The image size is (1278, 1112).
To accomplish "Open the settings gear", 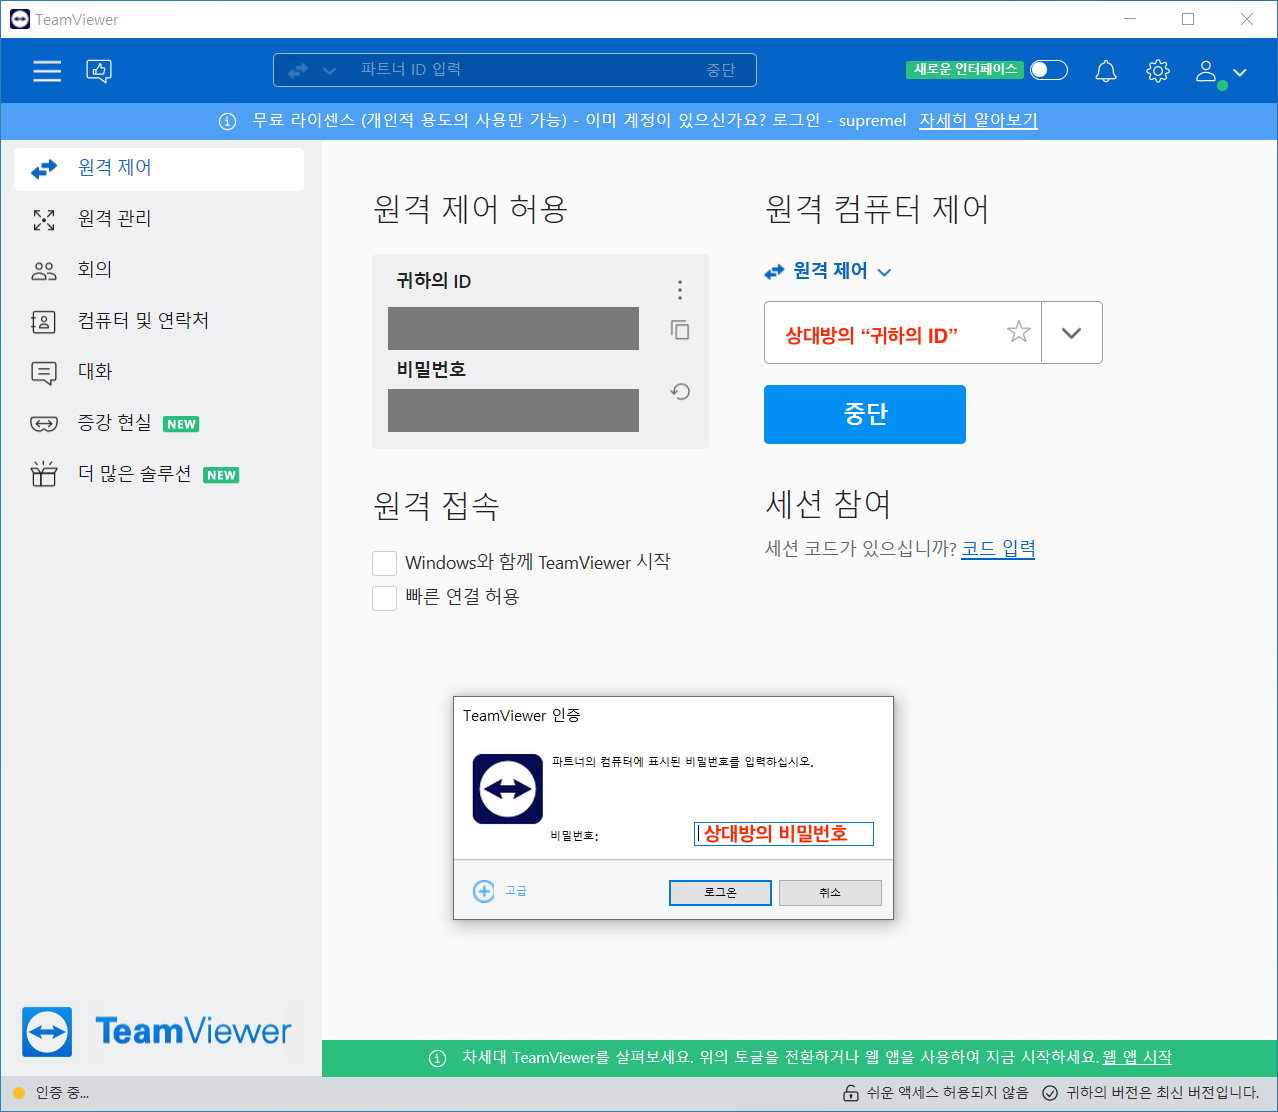I will (x=1157, y=70).
